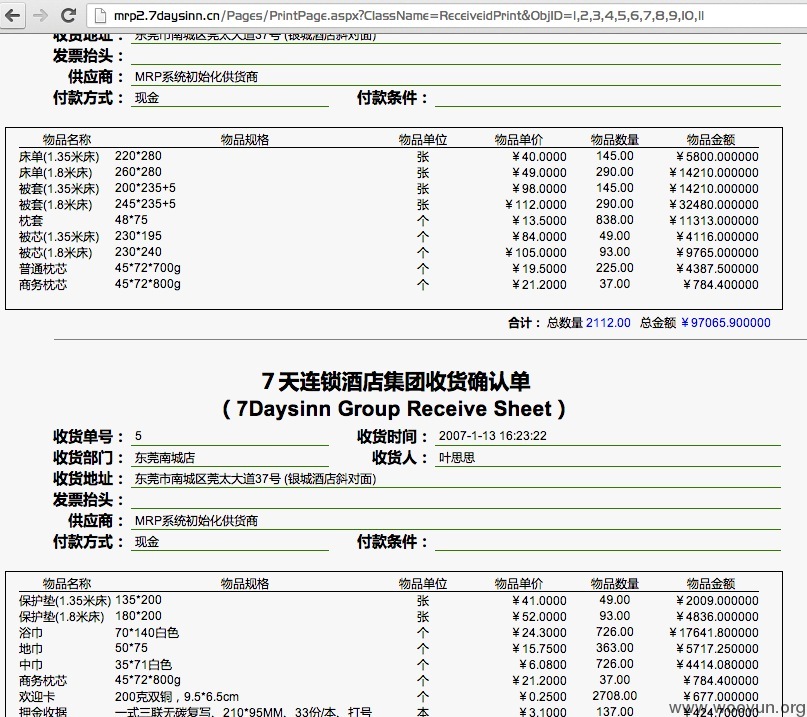
Task: Select quantity 363.00
Action: click(615, 648)
